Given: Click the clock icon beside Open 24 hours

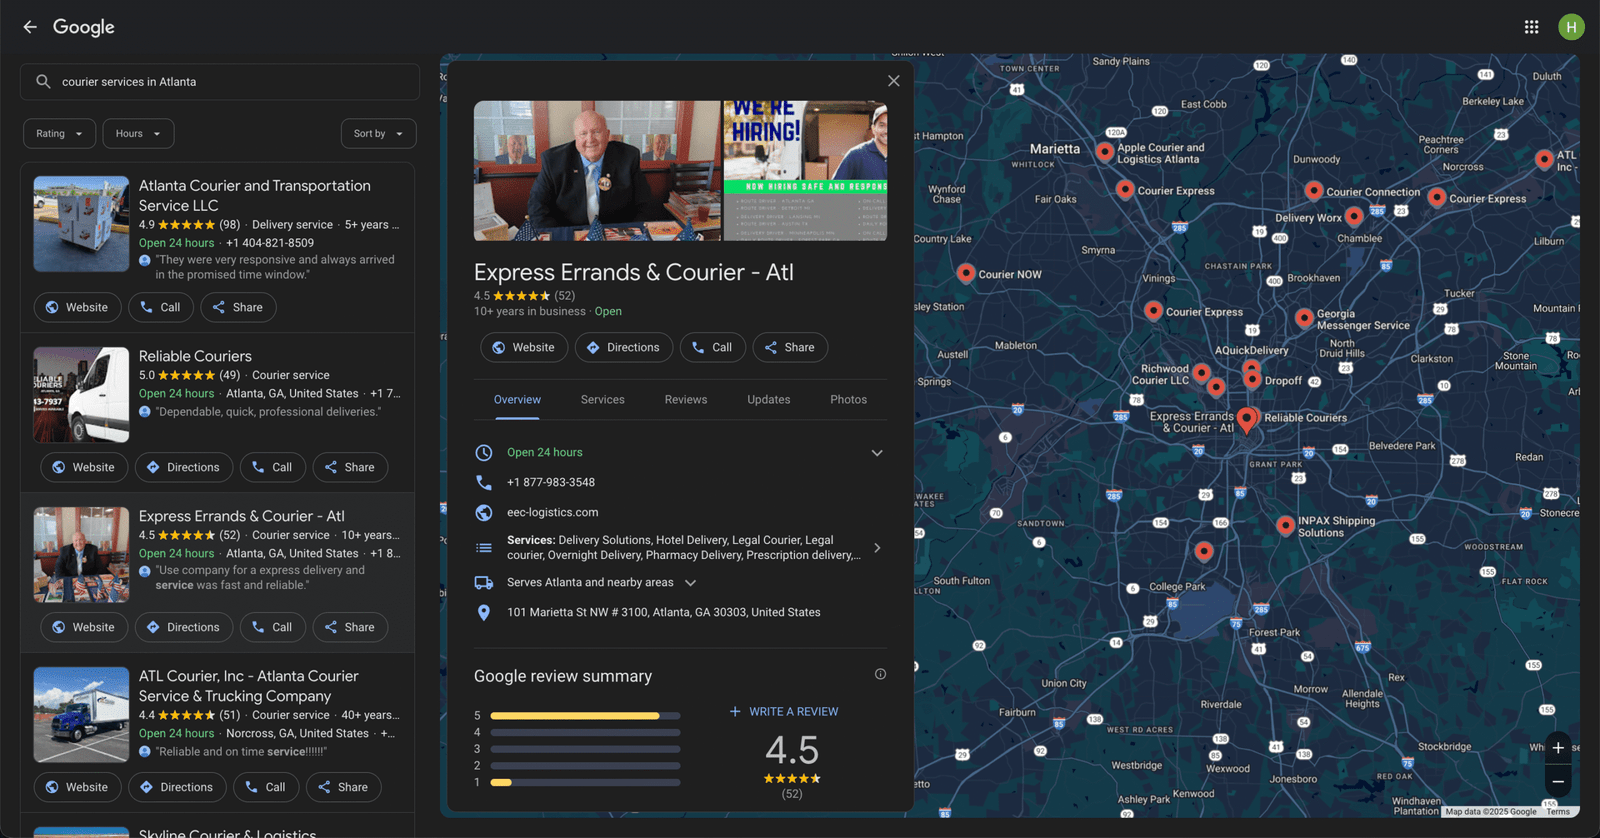Looking at the screenshot, I should tap(484, 452).
